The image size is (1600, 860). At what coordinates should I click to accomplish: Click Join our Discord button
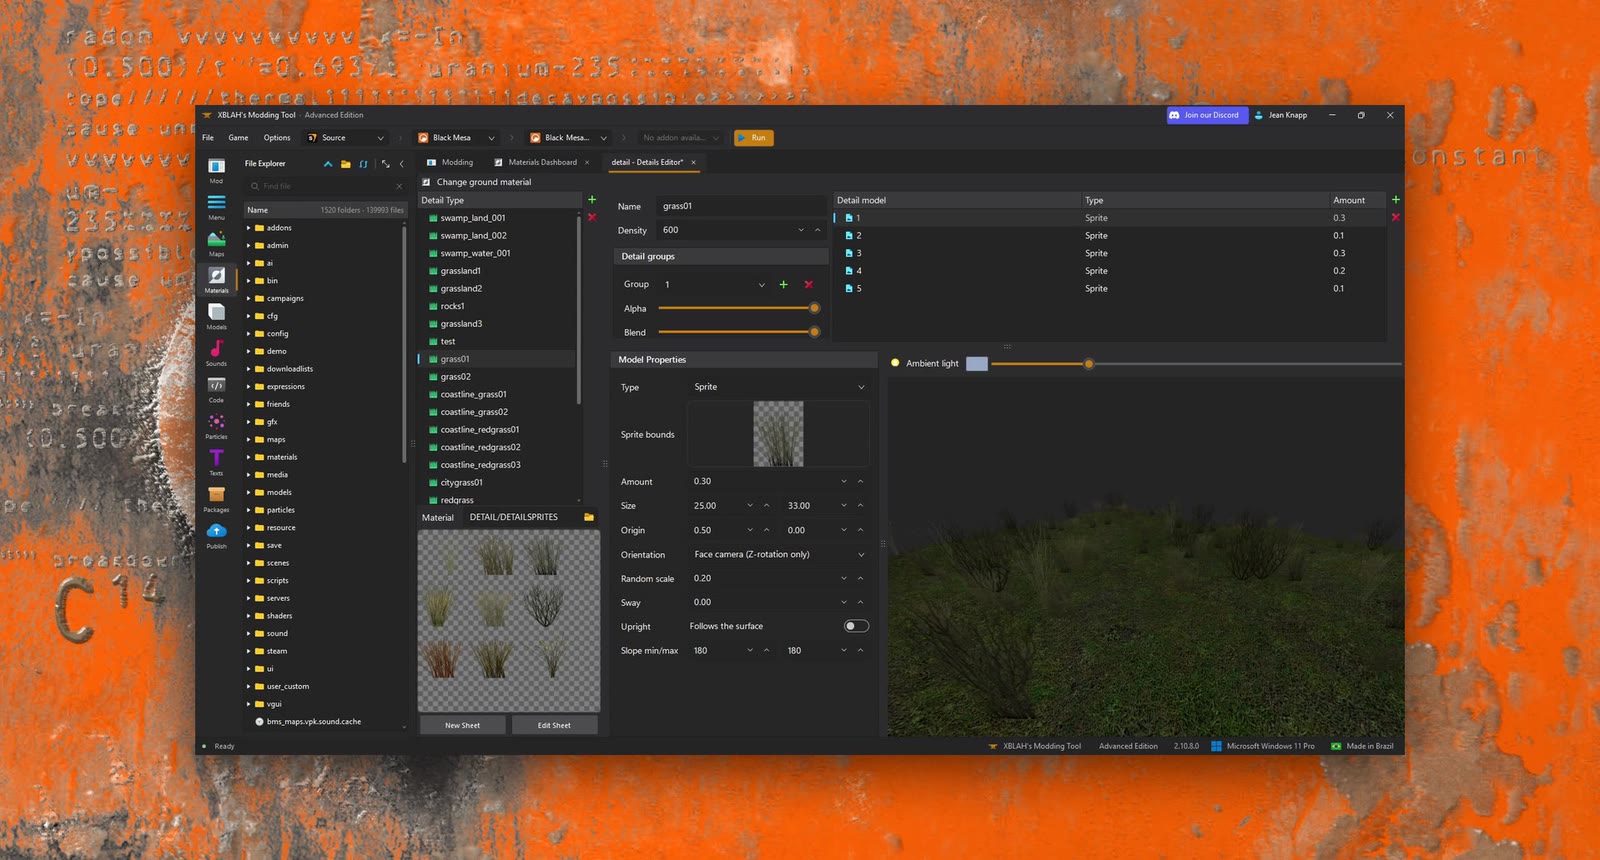pyautogui.click(x=1207, y=115)
